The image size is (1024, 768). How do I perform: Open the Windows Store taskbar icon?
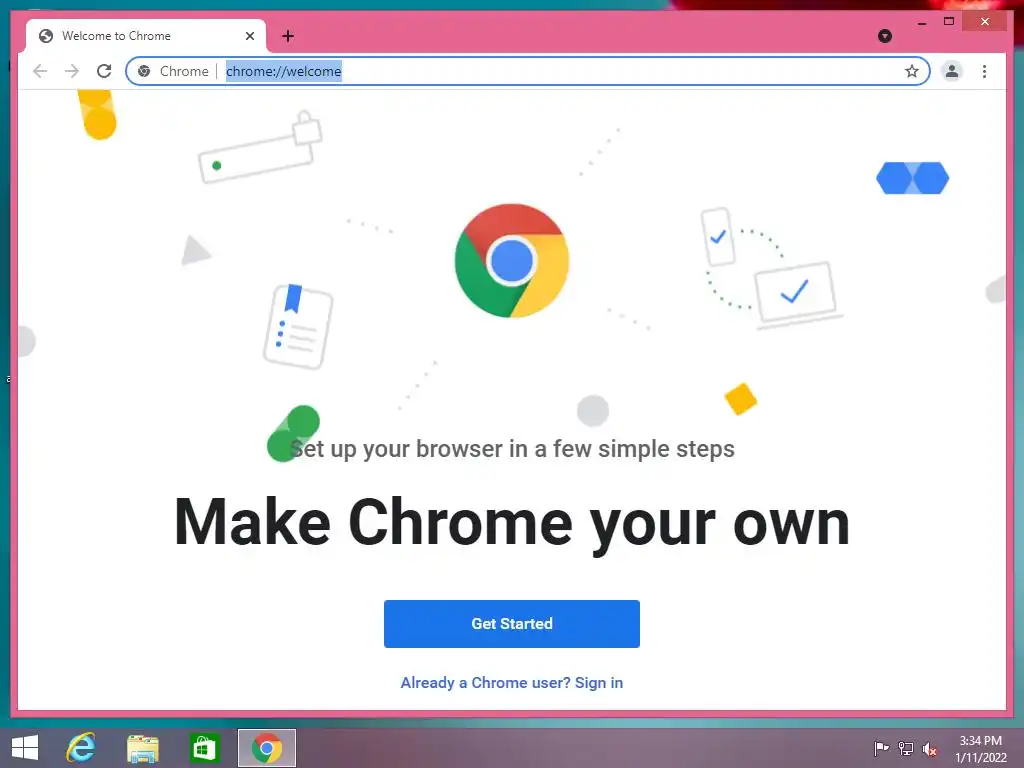(204, 748)
